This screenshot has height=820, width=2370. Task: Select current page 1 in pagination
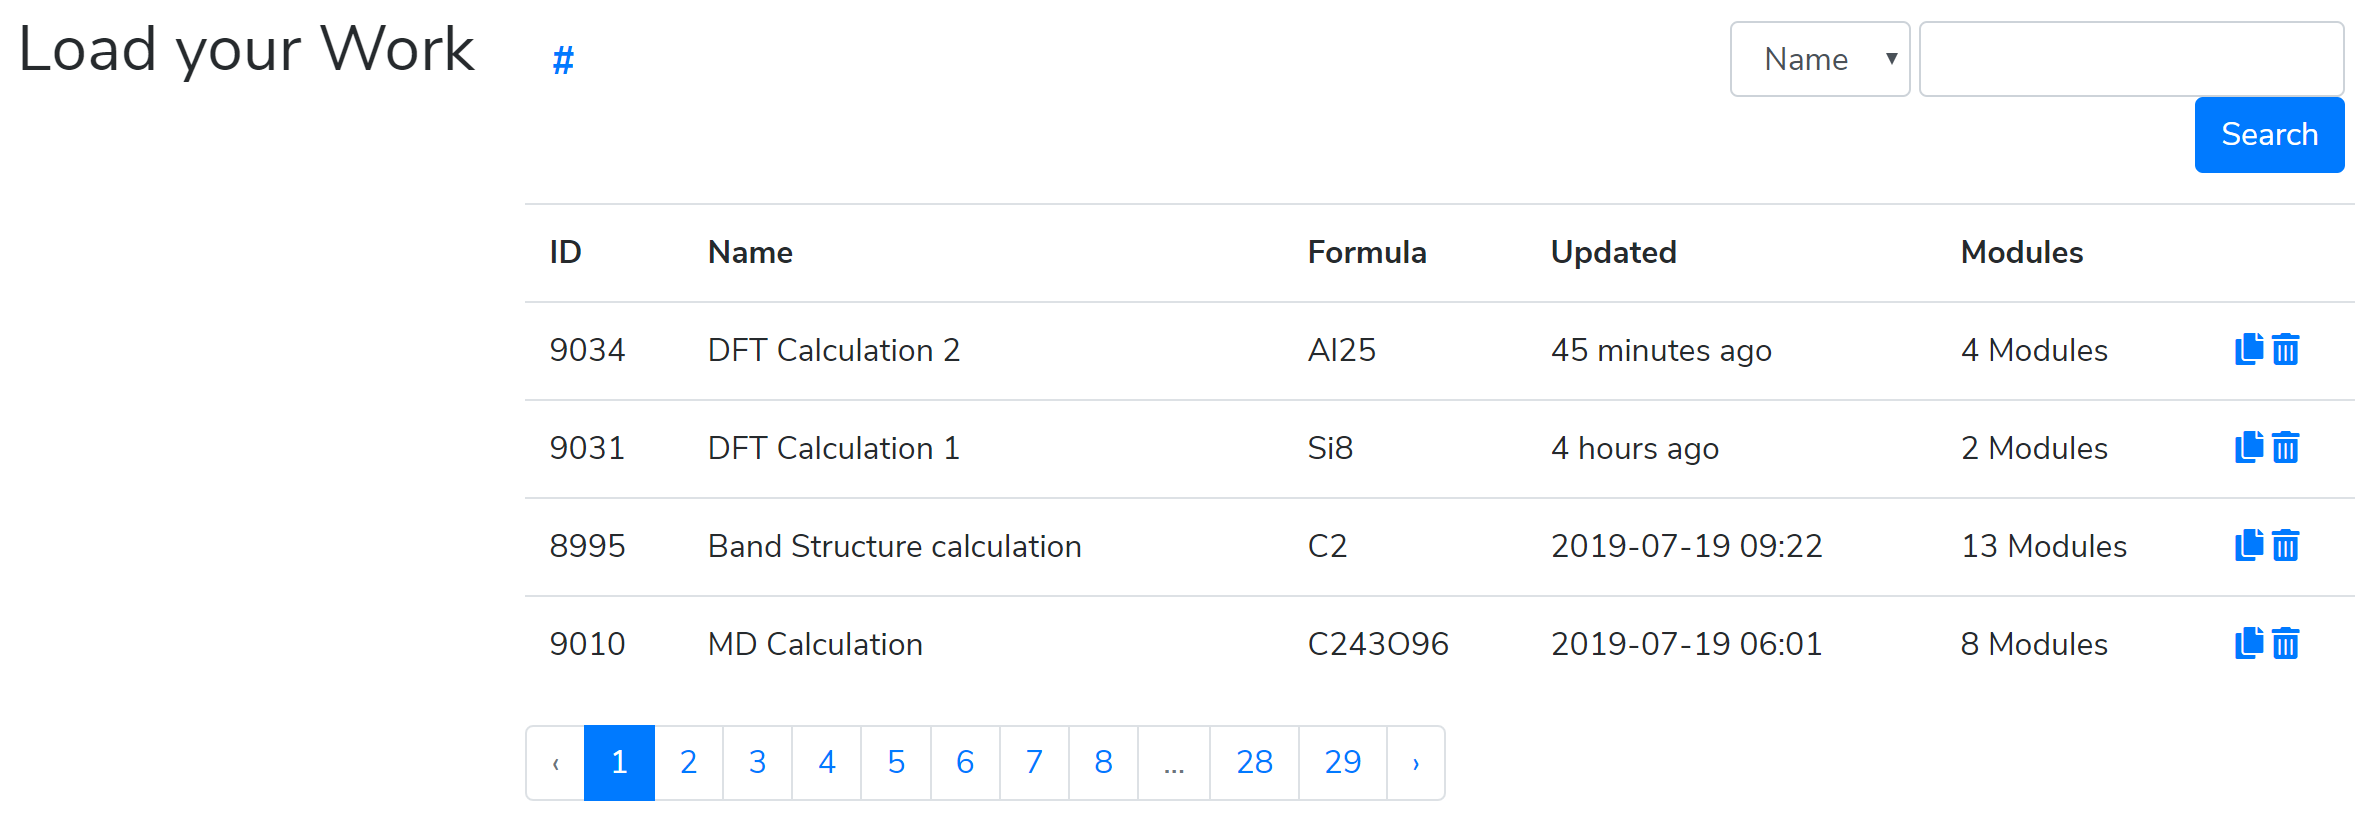pyautogui.click(x=619, y=762)
